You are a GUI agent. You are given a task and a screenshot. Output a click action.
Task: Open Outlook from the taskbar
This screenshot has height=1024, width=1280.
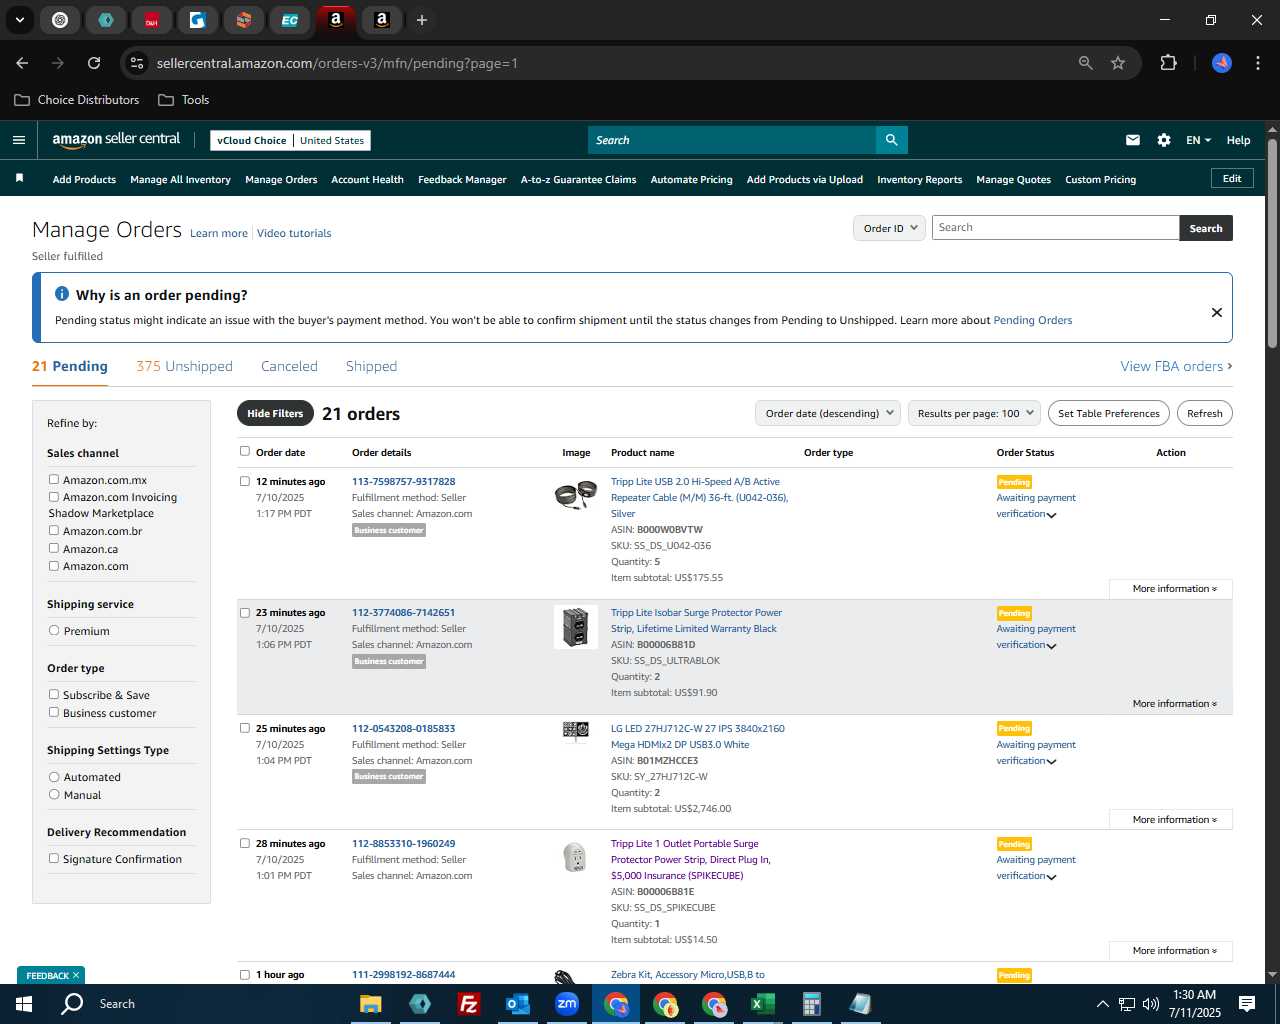click(x=517, y=1004)
